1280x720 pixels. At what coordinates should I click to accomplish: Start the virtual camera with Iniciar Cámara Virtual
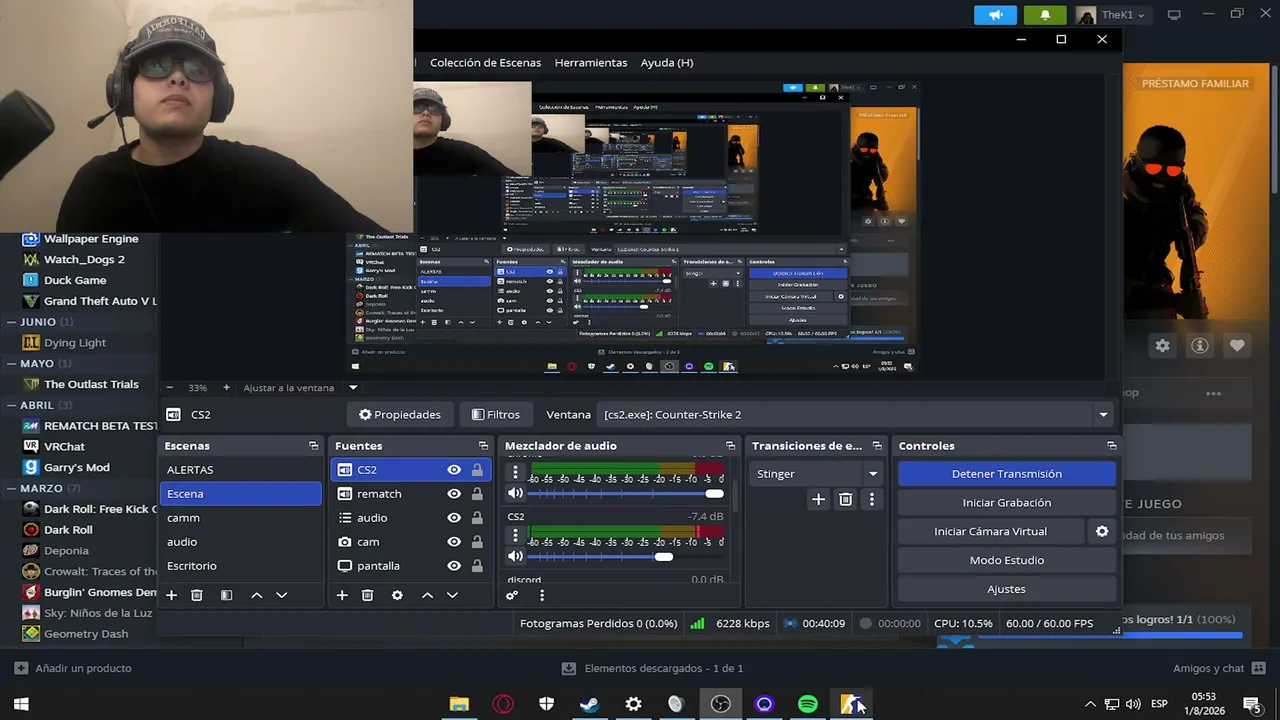coord(990,531)
